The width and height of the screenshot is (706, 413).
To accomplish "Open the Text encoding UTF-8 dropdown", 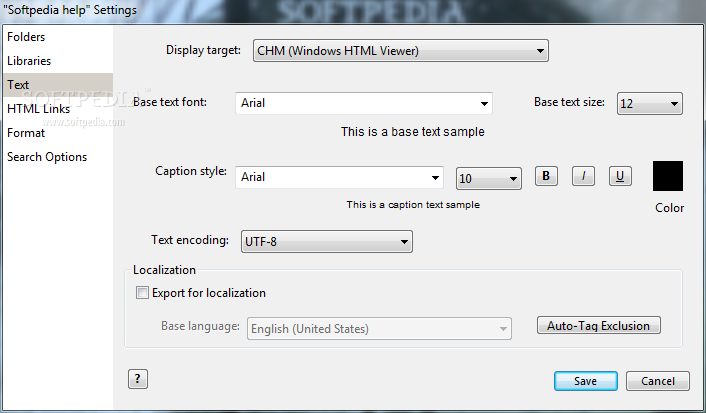I will pos(326,241).
